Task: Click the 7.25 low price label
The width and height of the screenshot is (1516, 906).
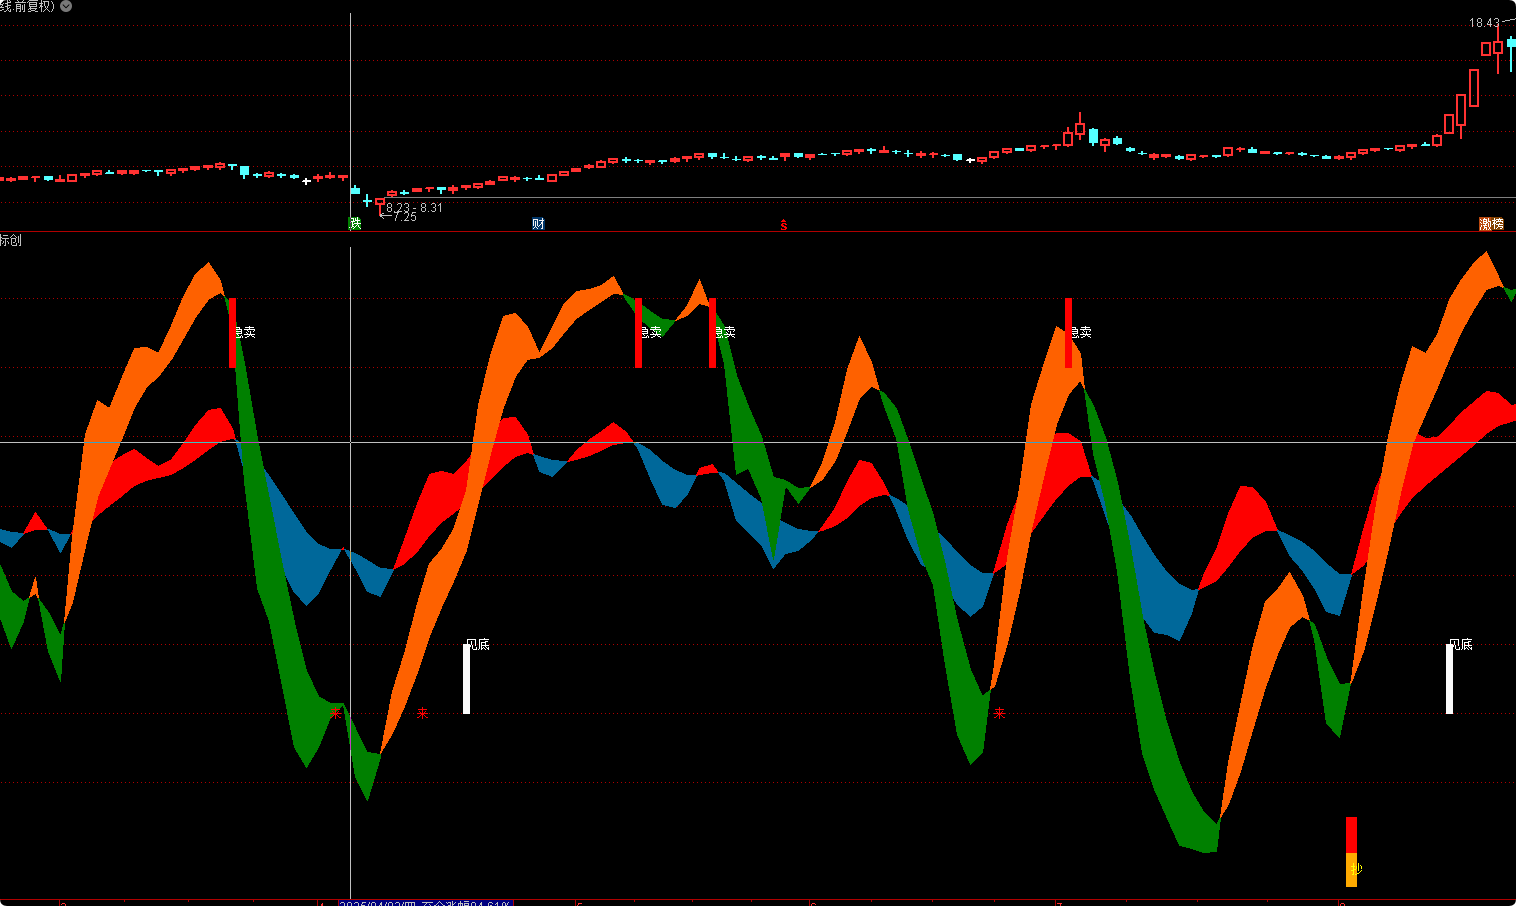Action: (404, 217)
